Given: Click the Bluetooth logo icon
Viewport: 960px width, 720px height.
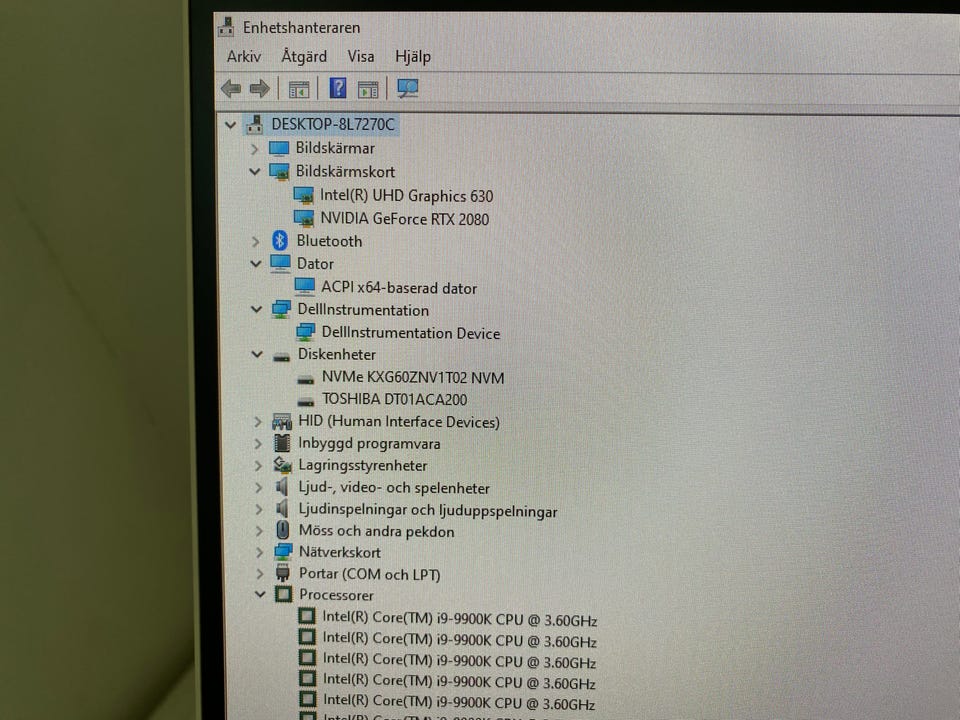Looking at the screenshot, I should coord(280,241).
